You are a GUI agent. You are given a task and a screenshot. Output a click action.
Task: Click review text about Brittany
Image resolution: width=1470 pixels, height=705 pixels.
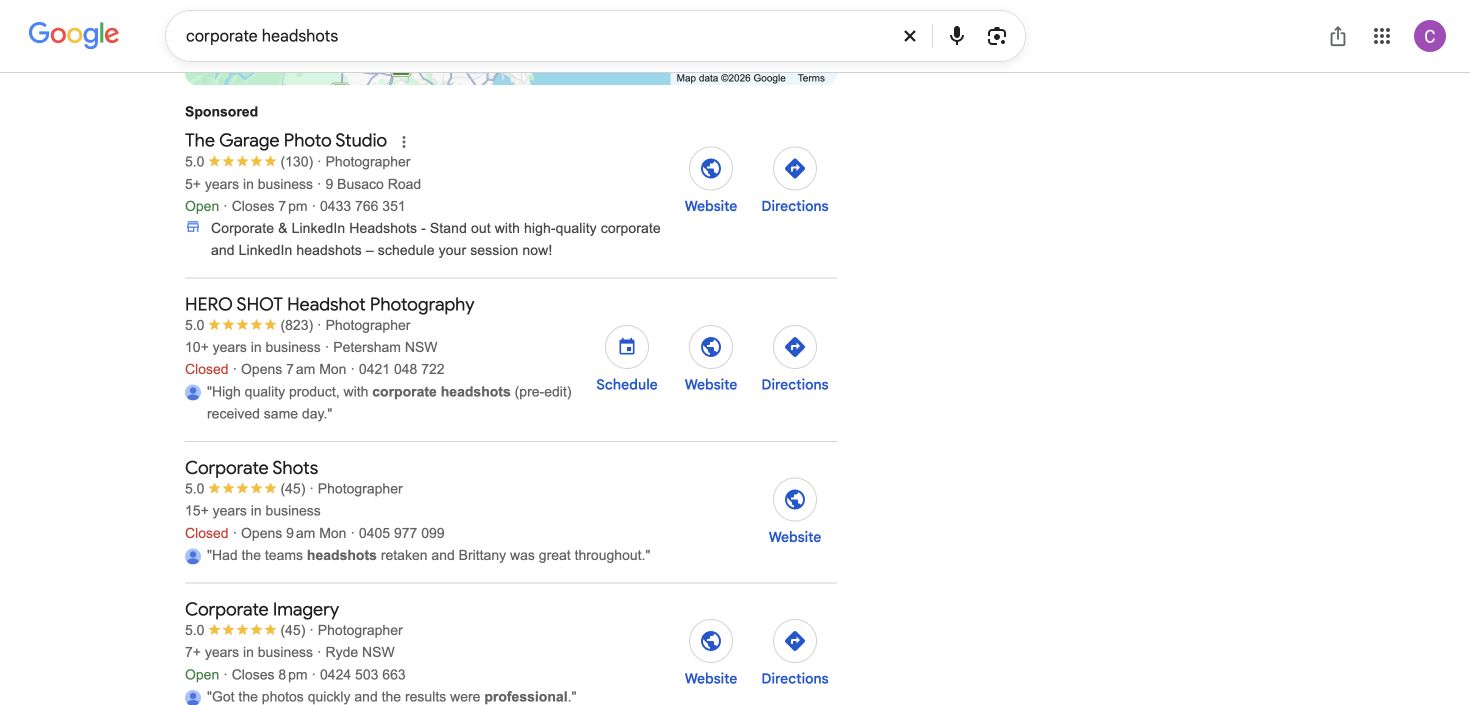[x=429, y=555]
